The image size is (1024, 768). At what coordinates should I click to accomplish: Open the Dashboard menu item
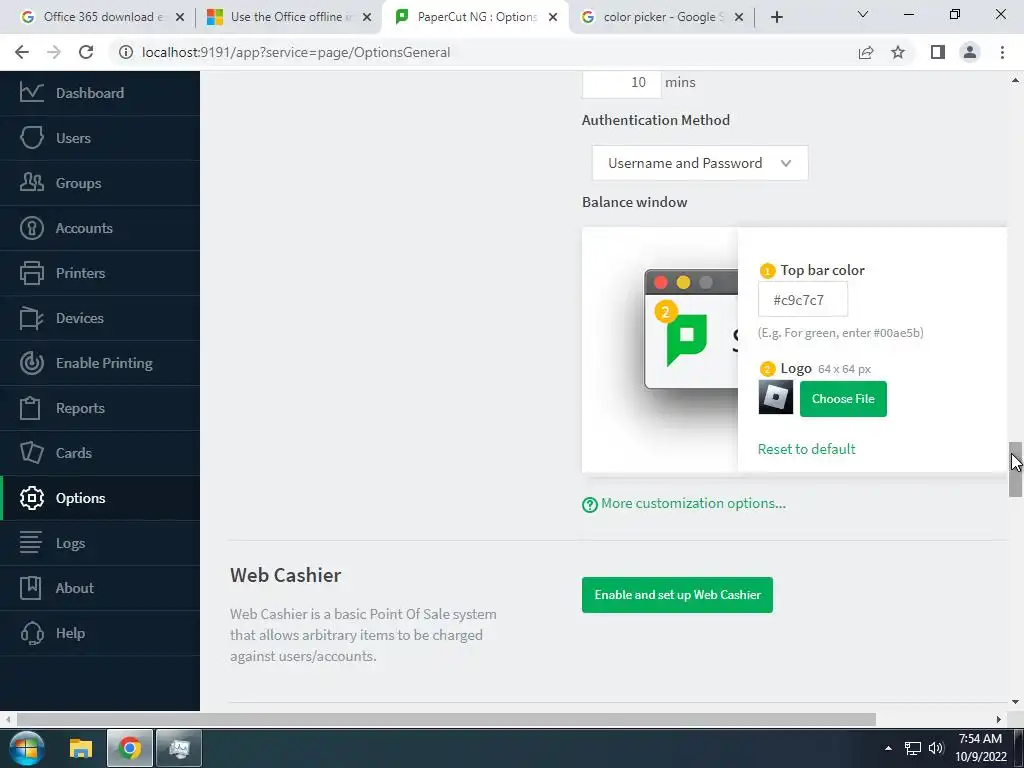(x=100, y=93)
